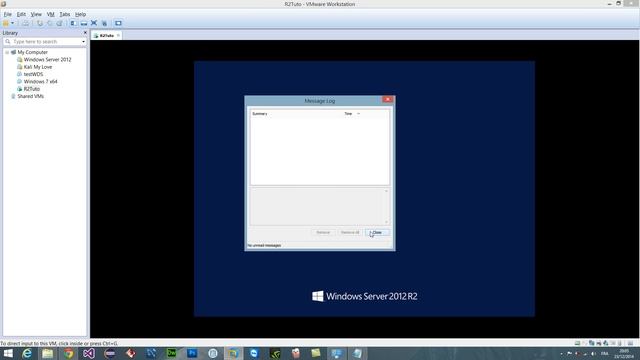This screenshot has width=640, height=360.
Task: Toggle the show library toolbar icon
Action: (x=73, y=23)
